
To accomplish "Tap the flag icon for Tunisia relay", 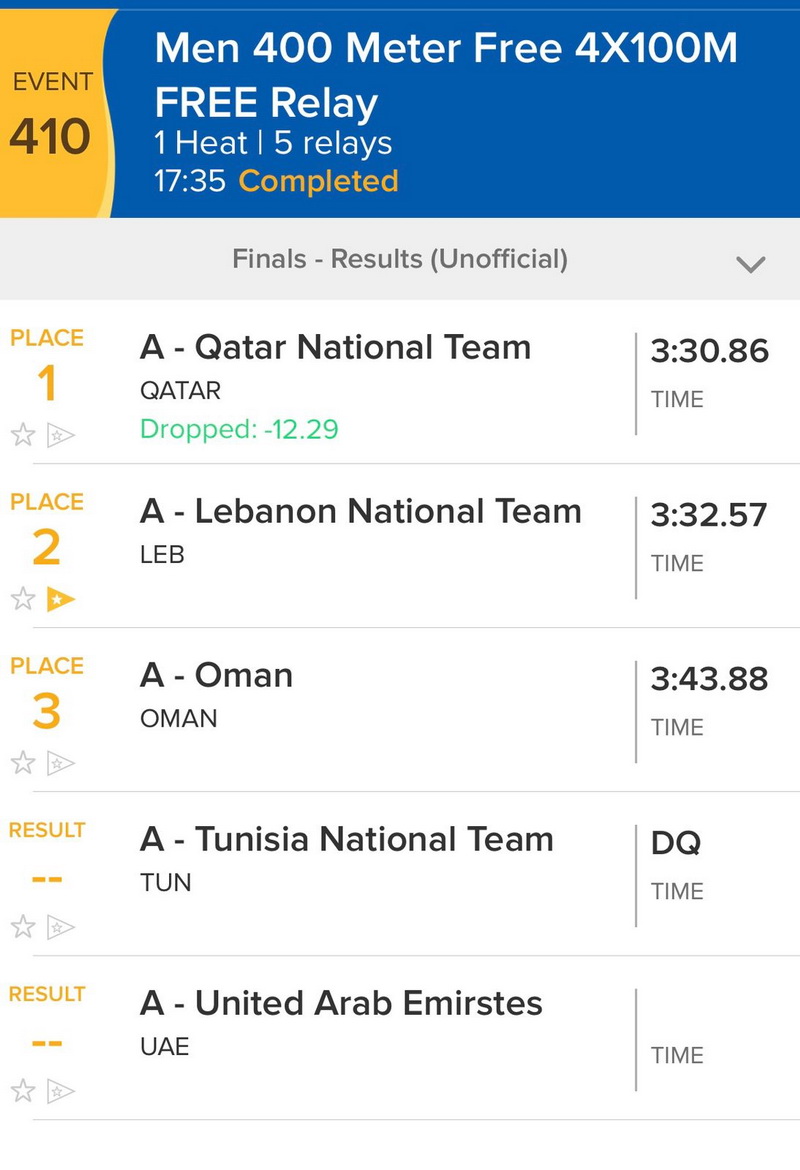I will [x=61, y=927].
